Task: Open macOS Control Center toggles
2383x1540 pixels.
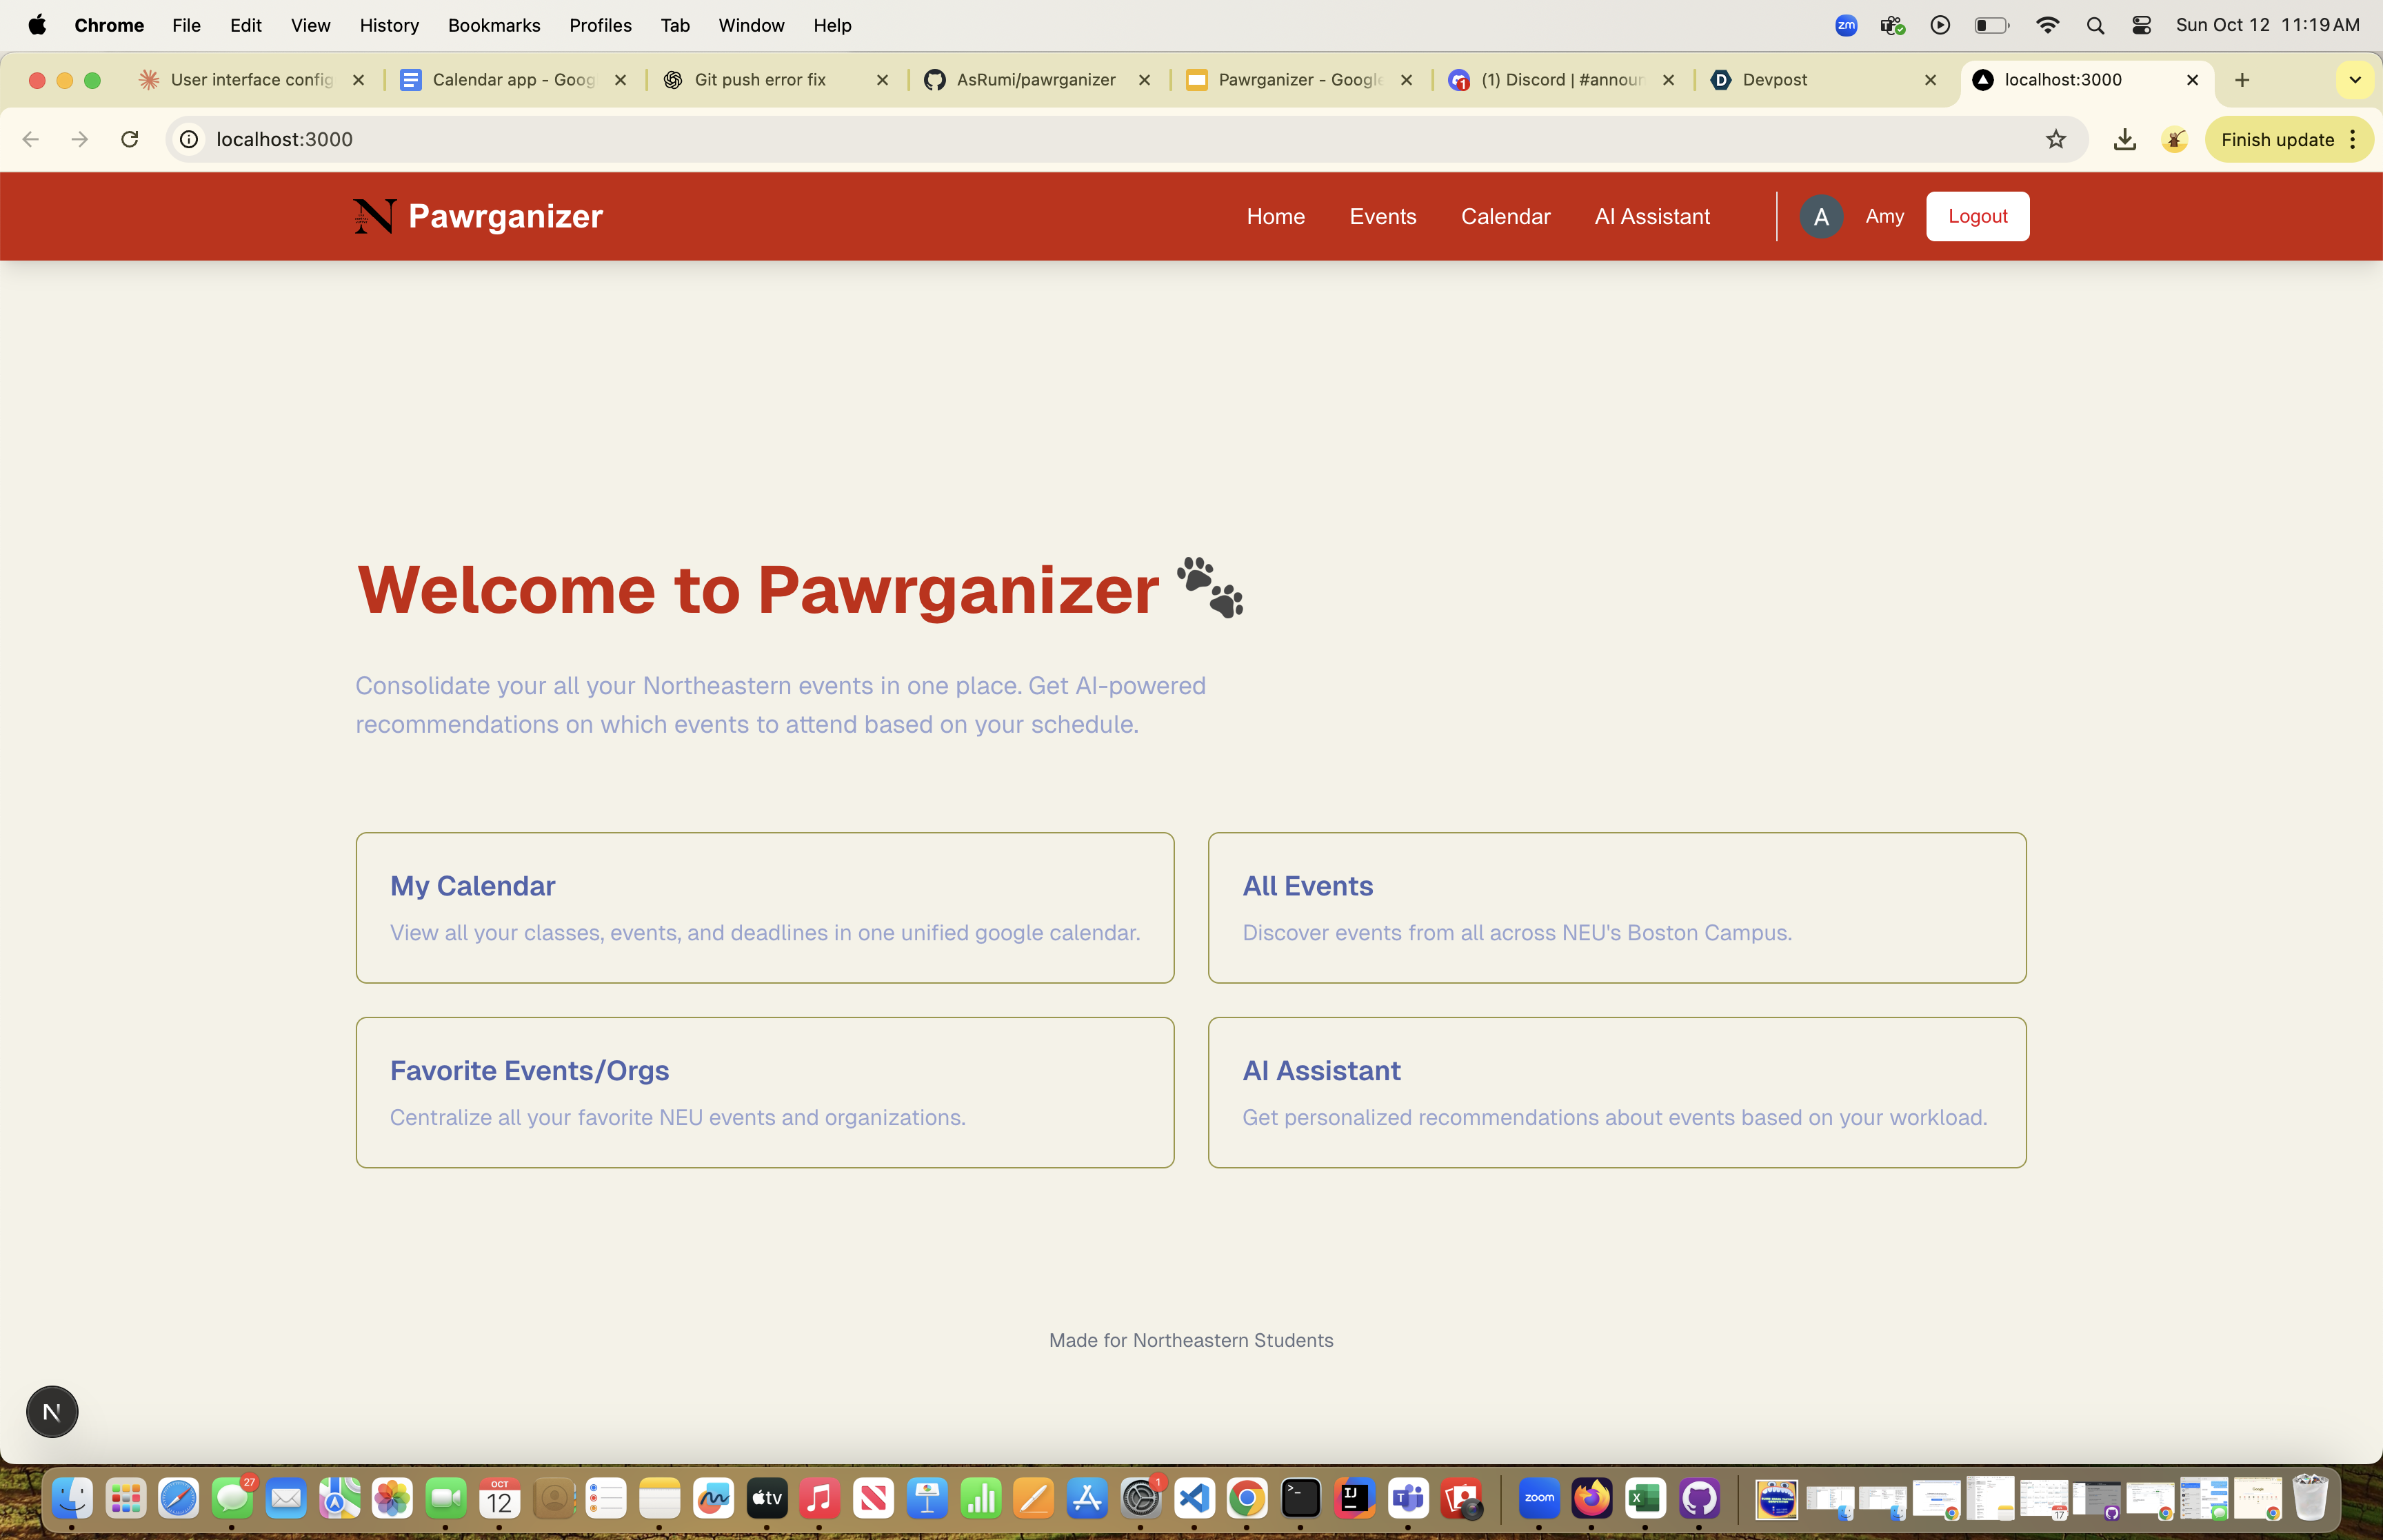Action: point(2141,25)
